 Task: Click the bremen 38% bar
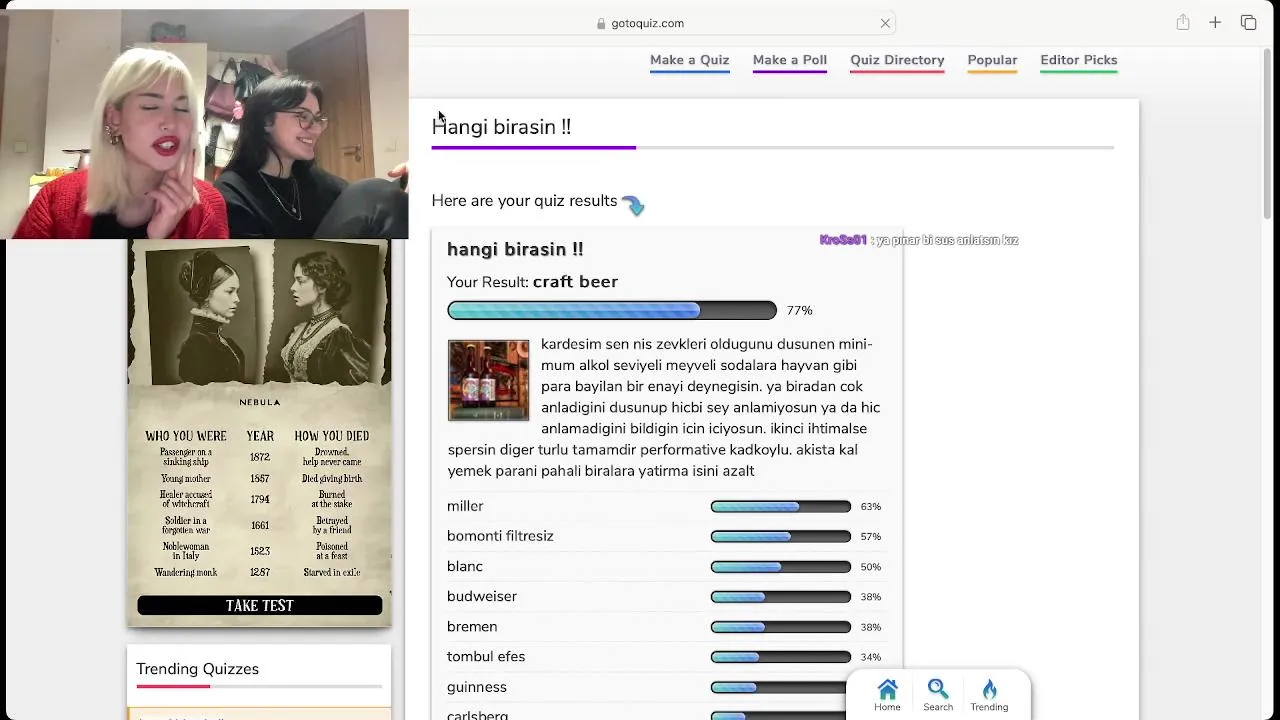[x=781, y=627]
